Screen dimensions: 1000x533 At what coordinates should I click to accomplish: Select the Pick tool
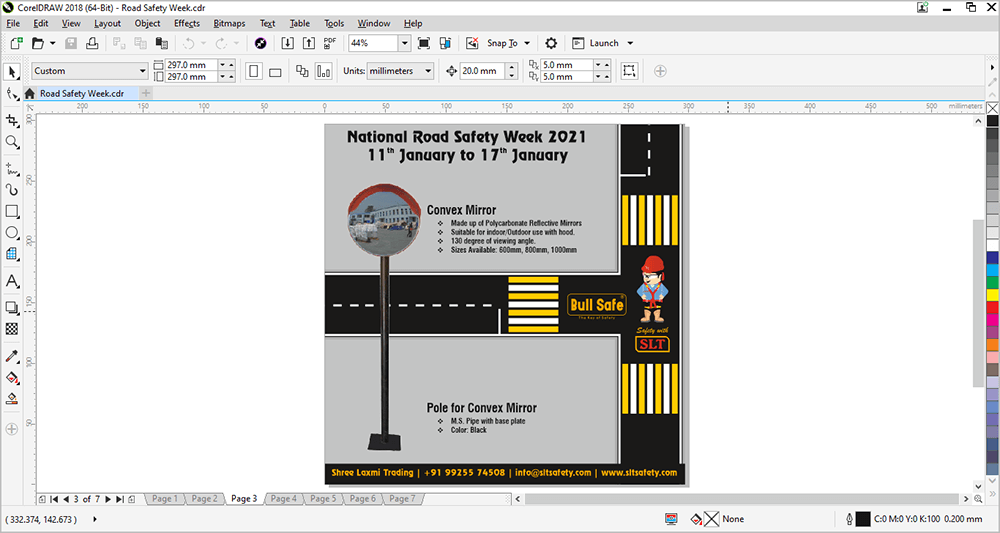11,71
